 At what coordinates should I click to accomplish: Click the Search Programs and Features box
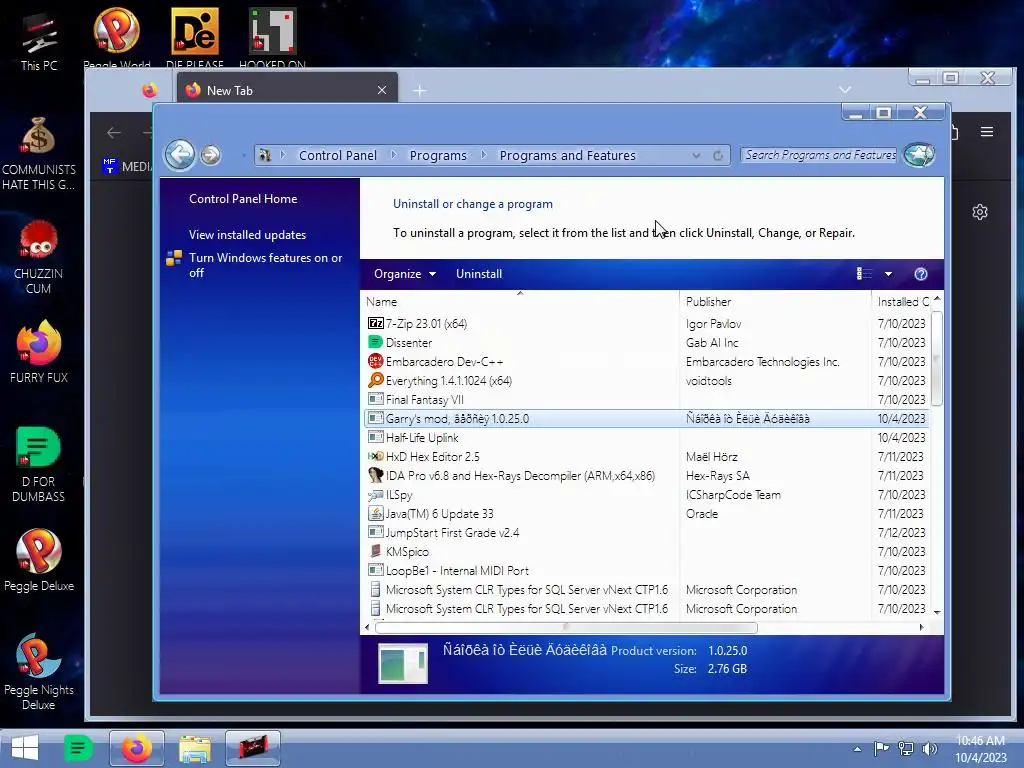point(820,155)
